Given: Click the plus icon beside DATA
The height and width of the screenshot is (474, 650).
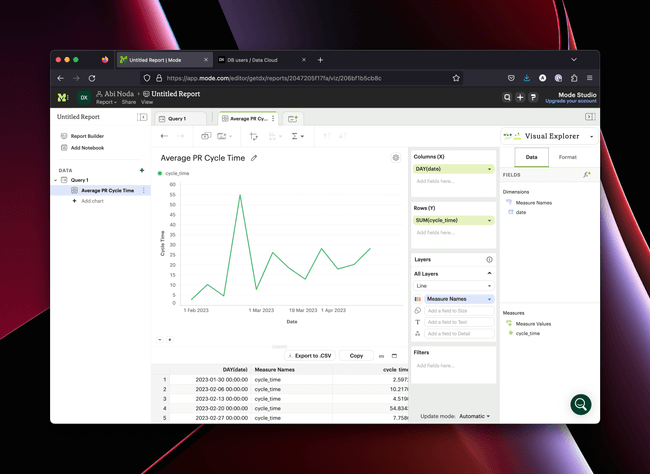Looking at the screenshot, I should (144, 170).
